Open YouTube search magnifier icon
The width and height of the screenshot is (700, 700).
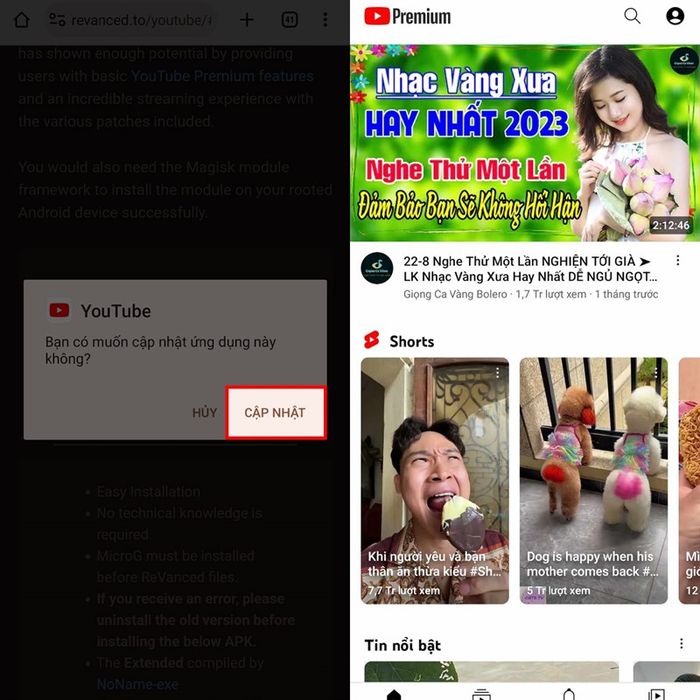pos(632,16)
